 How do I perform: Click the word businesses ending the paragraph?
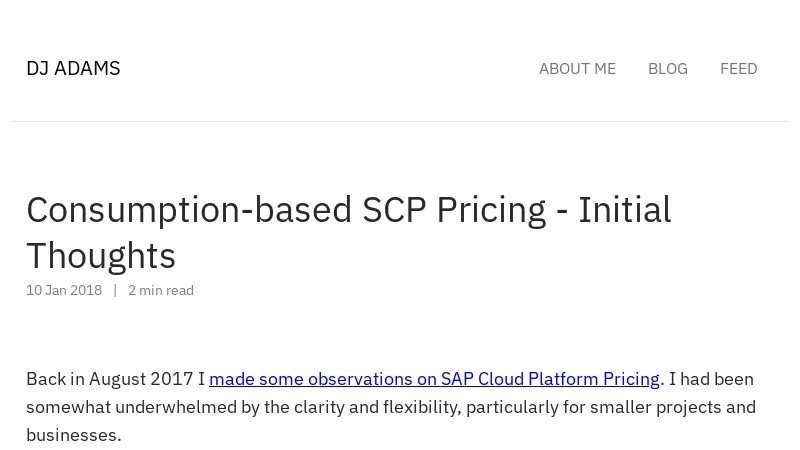point(72,435)
